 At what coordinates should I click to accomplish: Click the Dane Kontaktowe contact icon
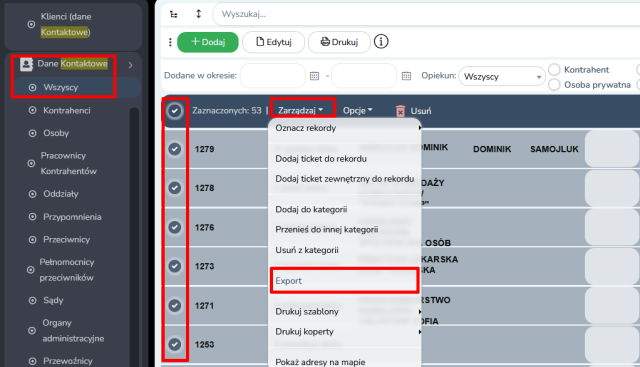pos(27,64)
